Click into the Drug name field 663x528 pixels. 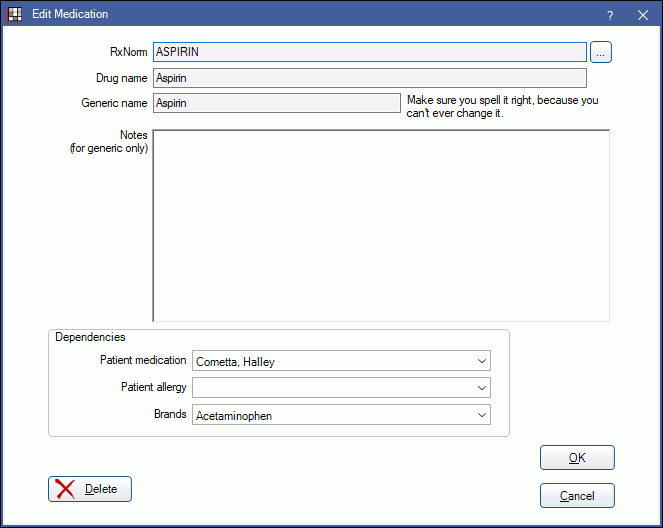(370, 78)
